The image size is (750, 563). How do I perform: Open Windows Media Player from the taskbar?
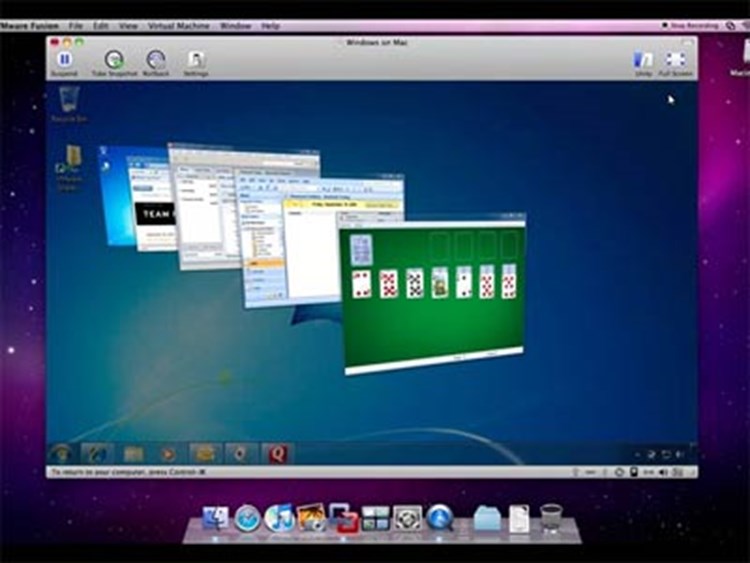[x=168, y=453]
